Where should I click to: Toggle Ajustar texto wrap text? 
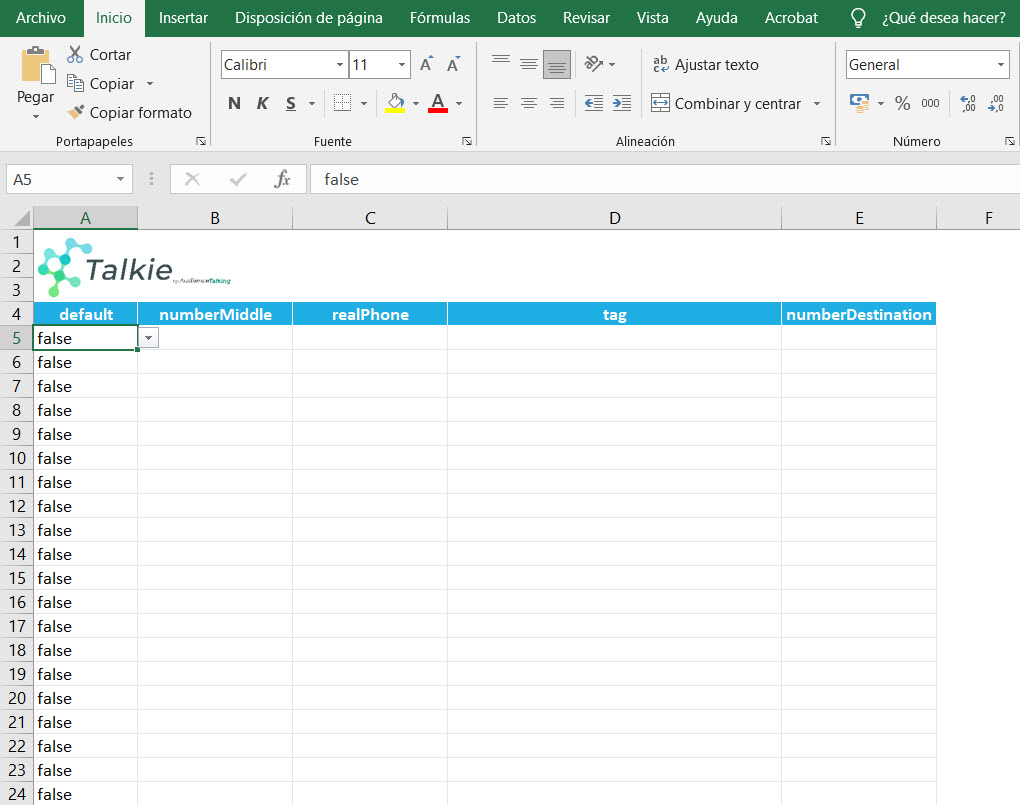click(706, 64)
